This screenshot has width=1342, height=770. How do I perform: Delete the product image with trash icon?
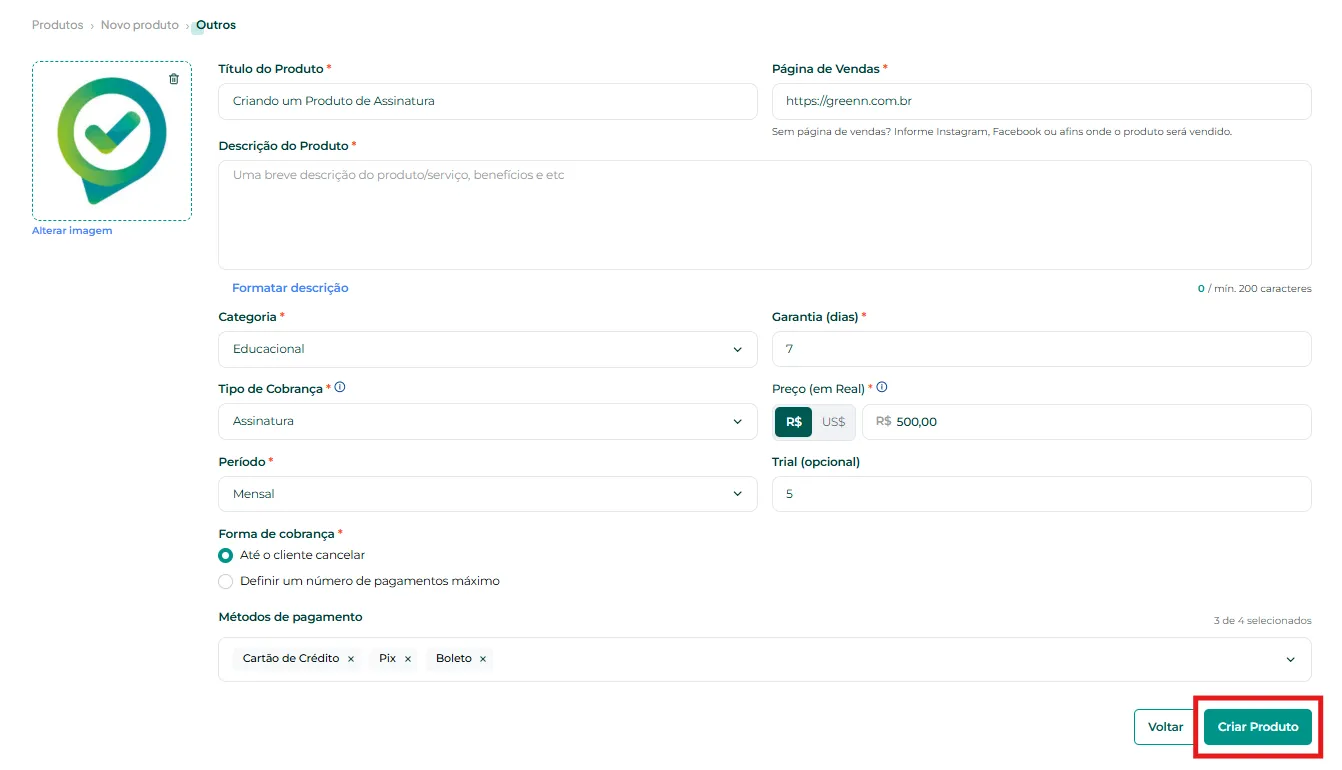(174, 79)
